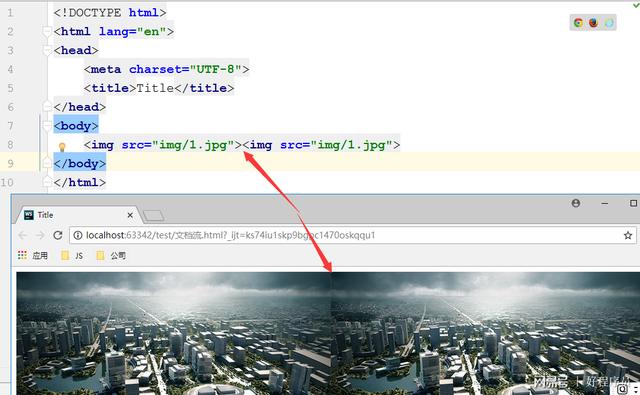Click the first img src="img/1.jpg" tag
The image size is (640, 395).
[x=163, y=145]
